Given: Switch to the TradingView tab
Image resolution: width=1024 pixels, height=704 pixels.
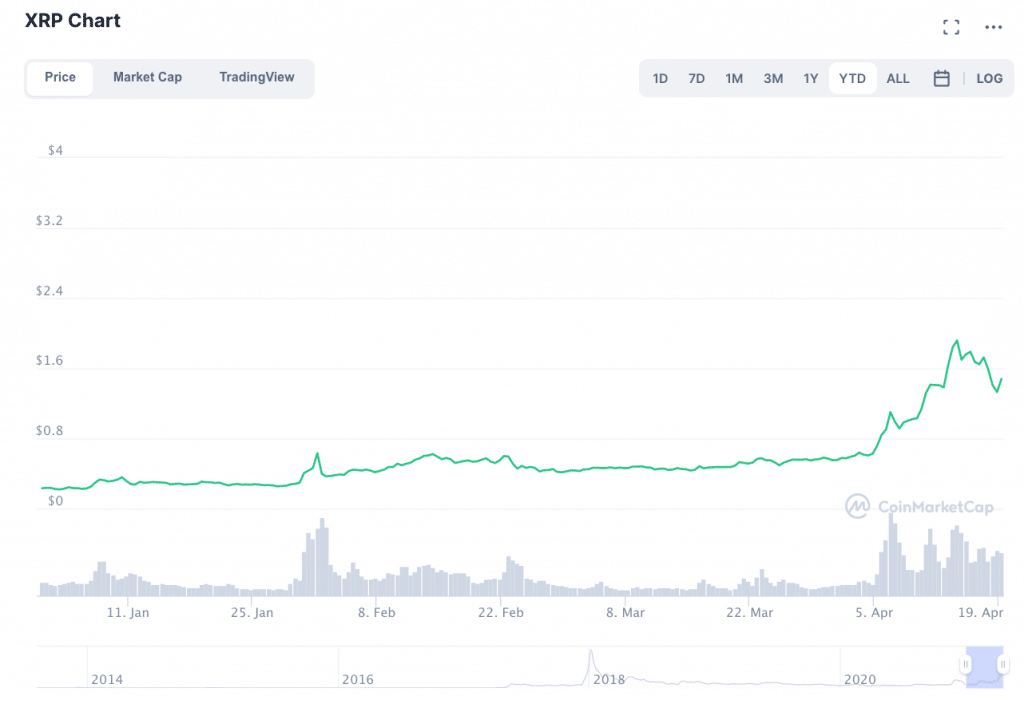Looking at the screenshot, I should 257,77.
